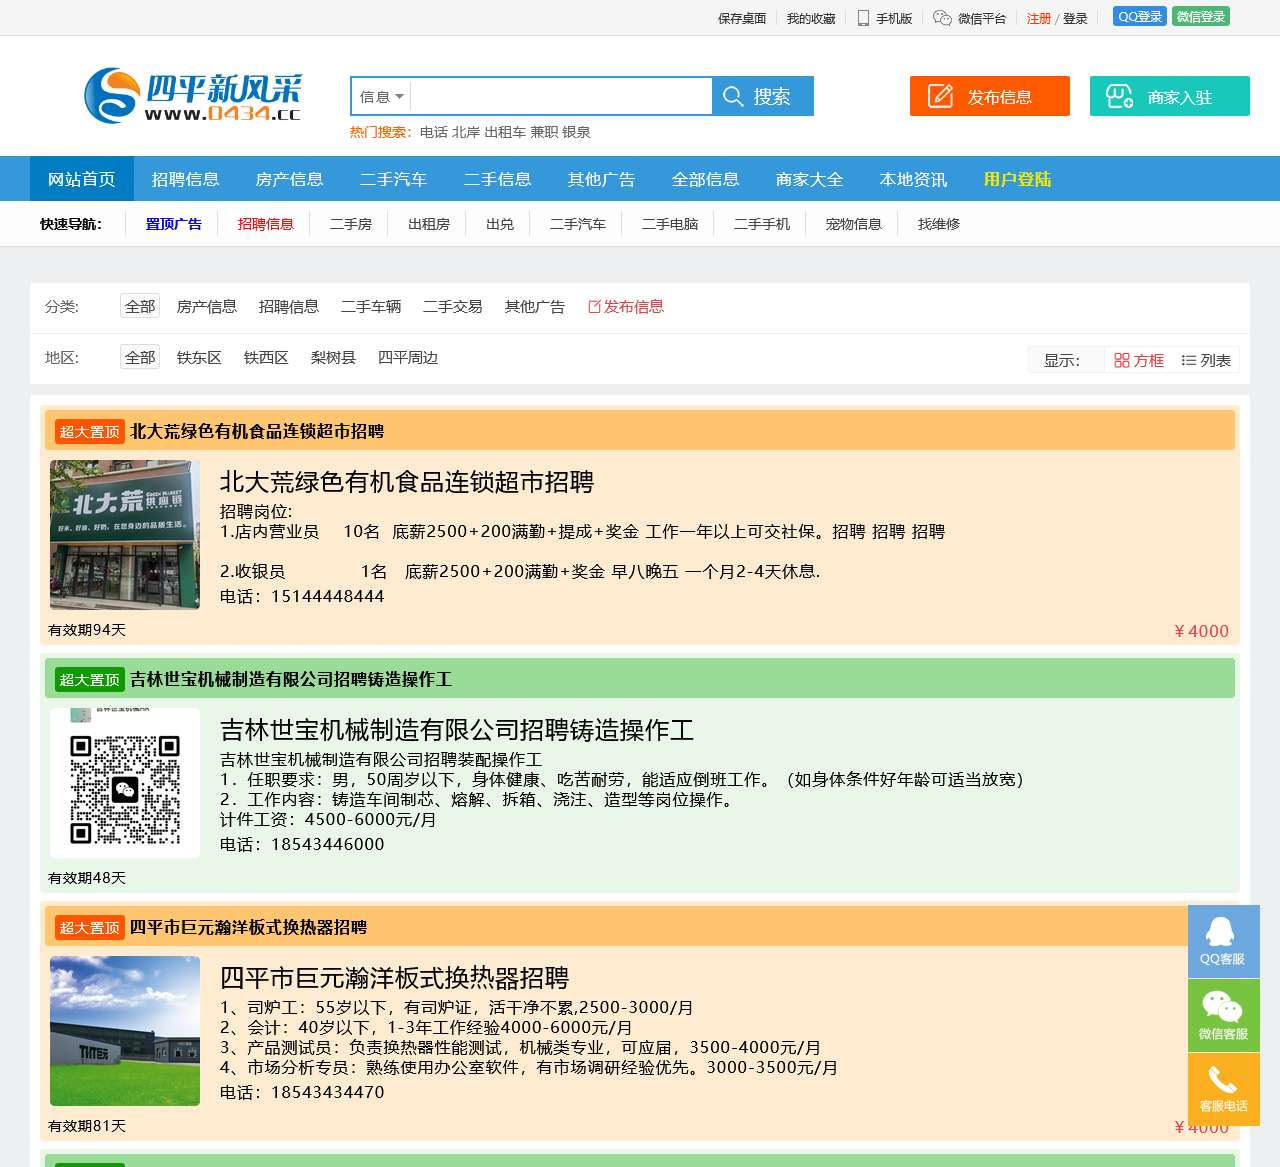This screenshot has height=1167, width=1280.
Task: Click hot search keyword 兼职
Action: [x=544, y=132]
